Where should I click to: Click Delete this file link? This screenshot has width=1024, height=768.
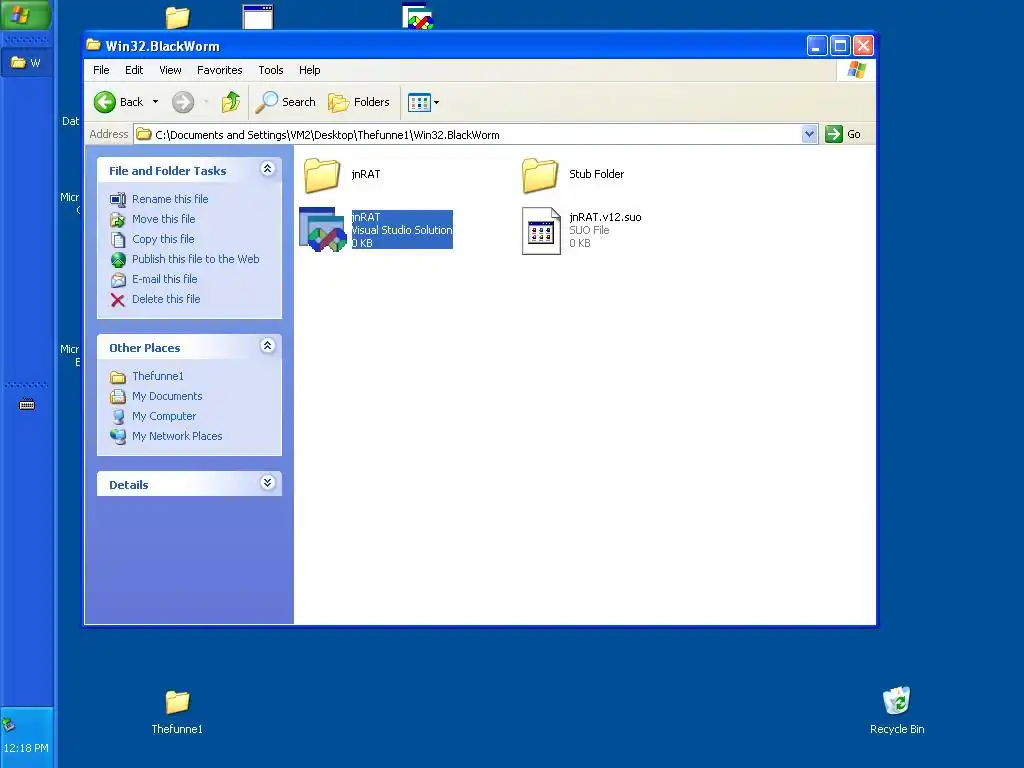(166, 299)
